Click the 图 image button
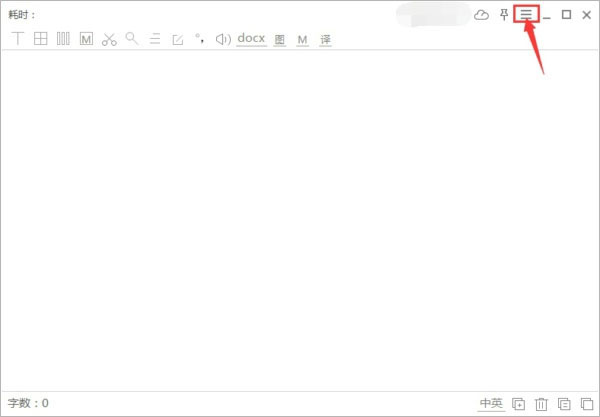600x417 pixels. pos(280,39)
